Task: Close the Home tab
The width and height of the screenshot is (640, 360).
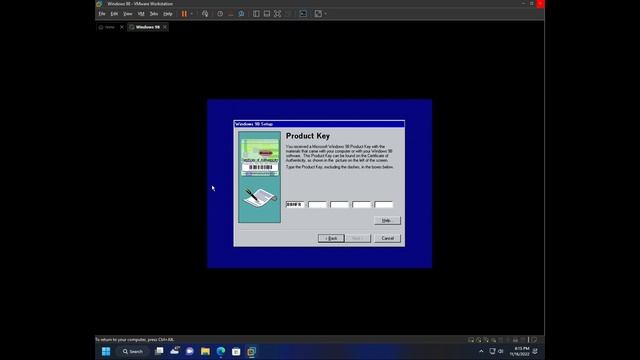Action: tap(122, 27)
